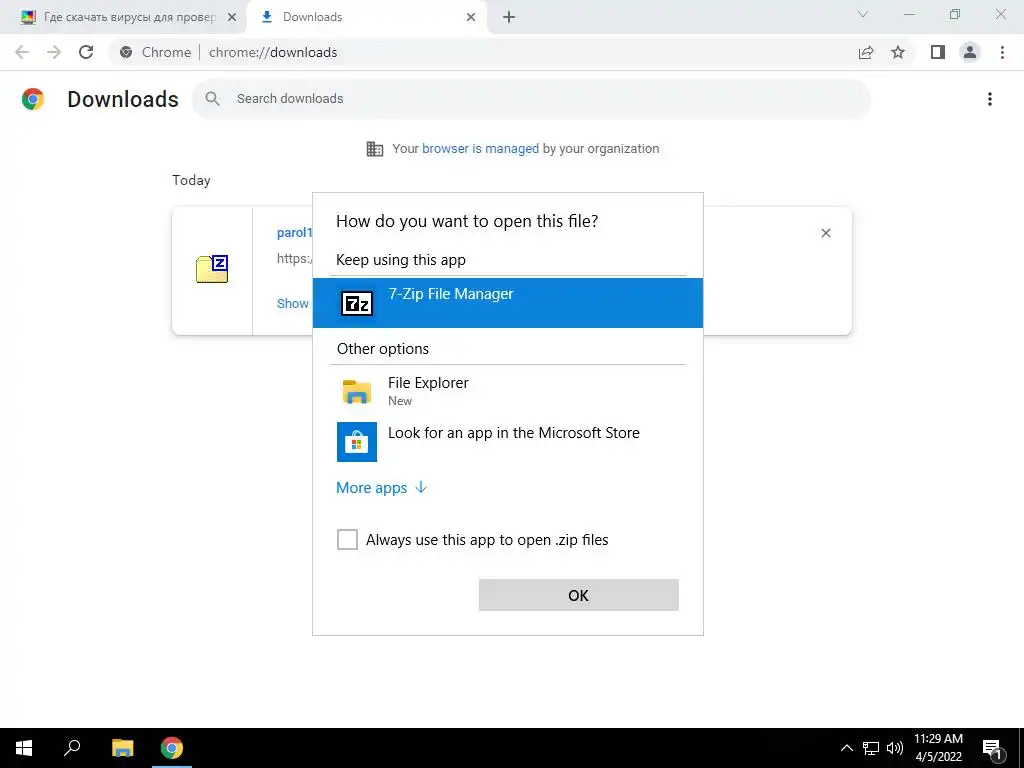
Task: Open the clock showing 11:29 AM
Action: [x=938, y=748]
